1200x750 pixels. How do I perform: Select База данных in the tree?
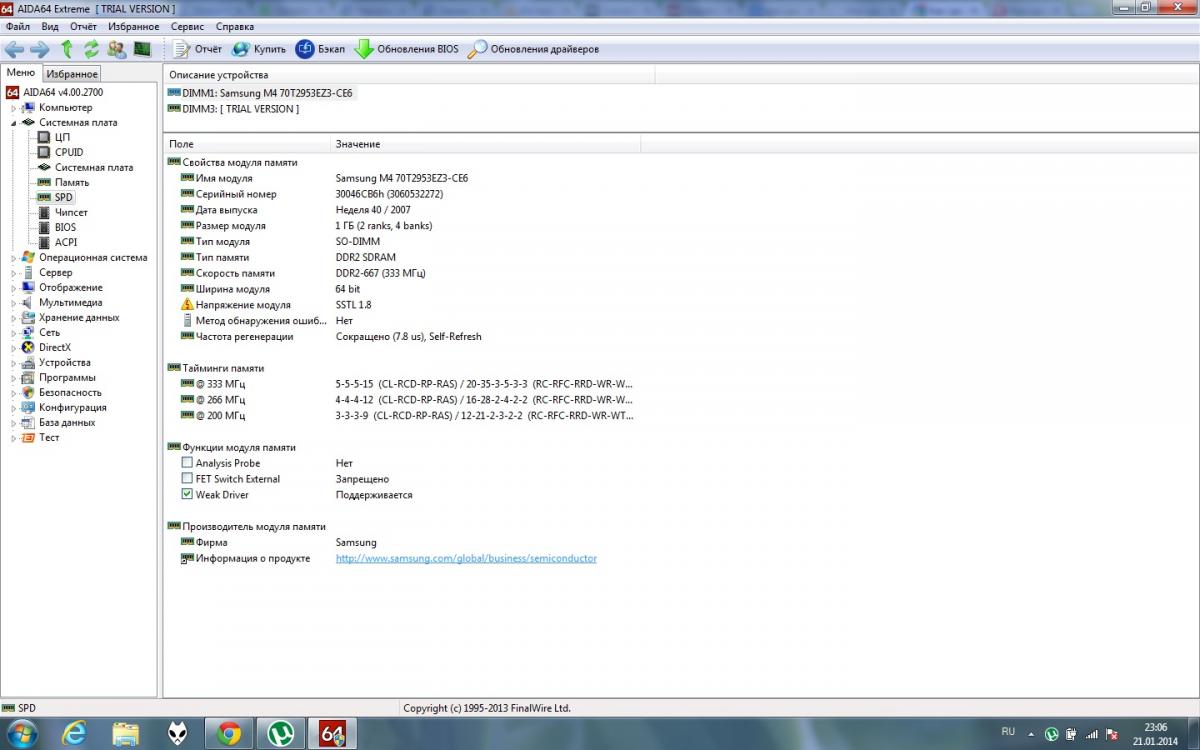(x=67, y=422)
